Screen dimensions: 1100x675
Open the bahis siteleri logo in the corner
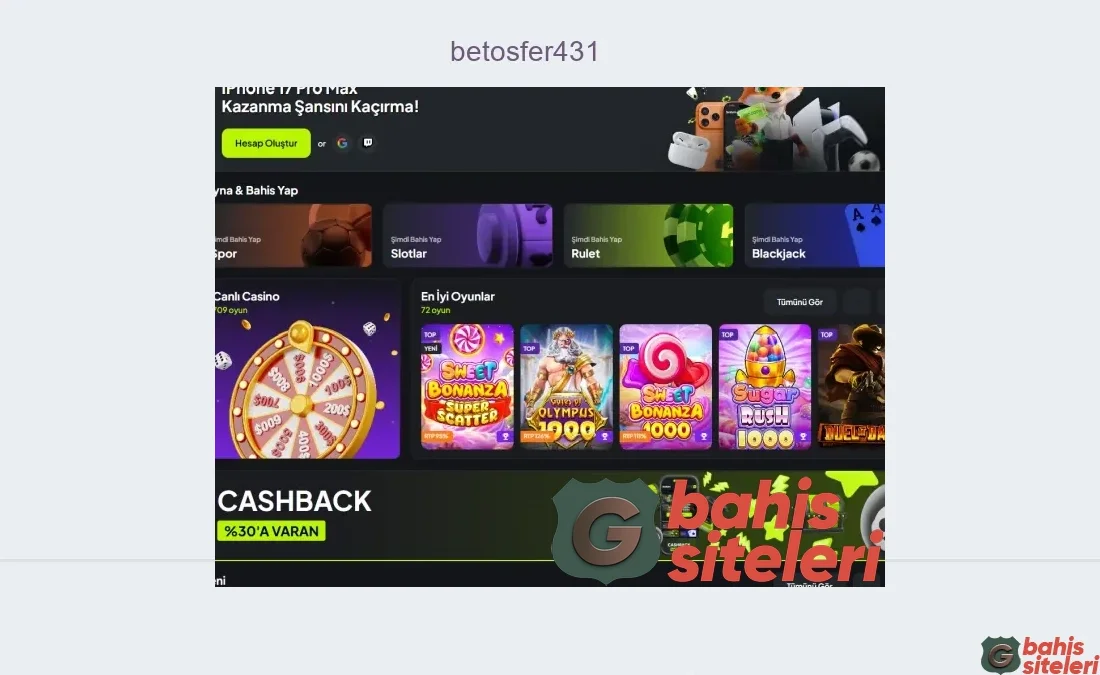pos(1040,655)
